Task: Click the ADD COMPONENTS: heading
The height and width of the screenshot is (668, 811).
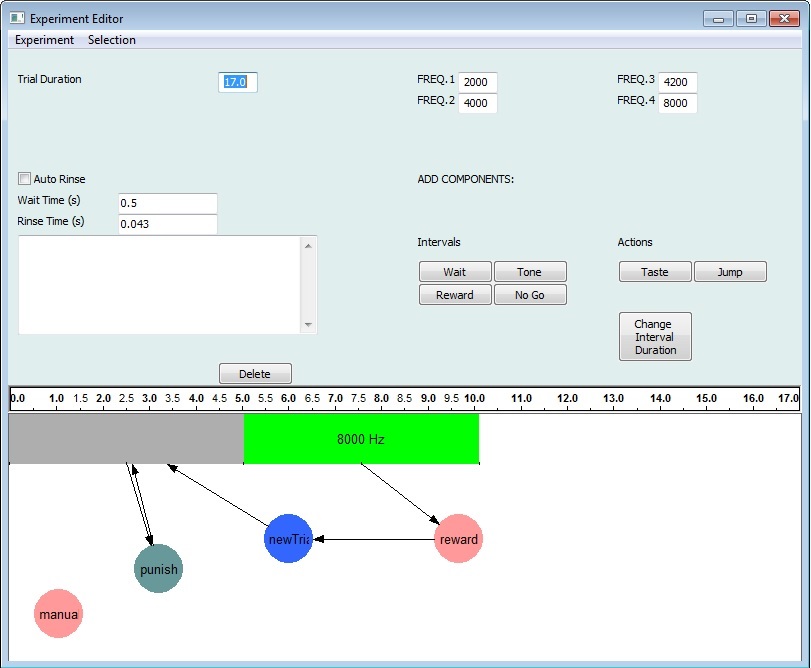Action: pos(465,179)
